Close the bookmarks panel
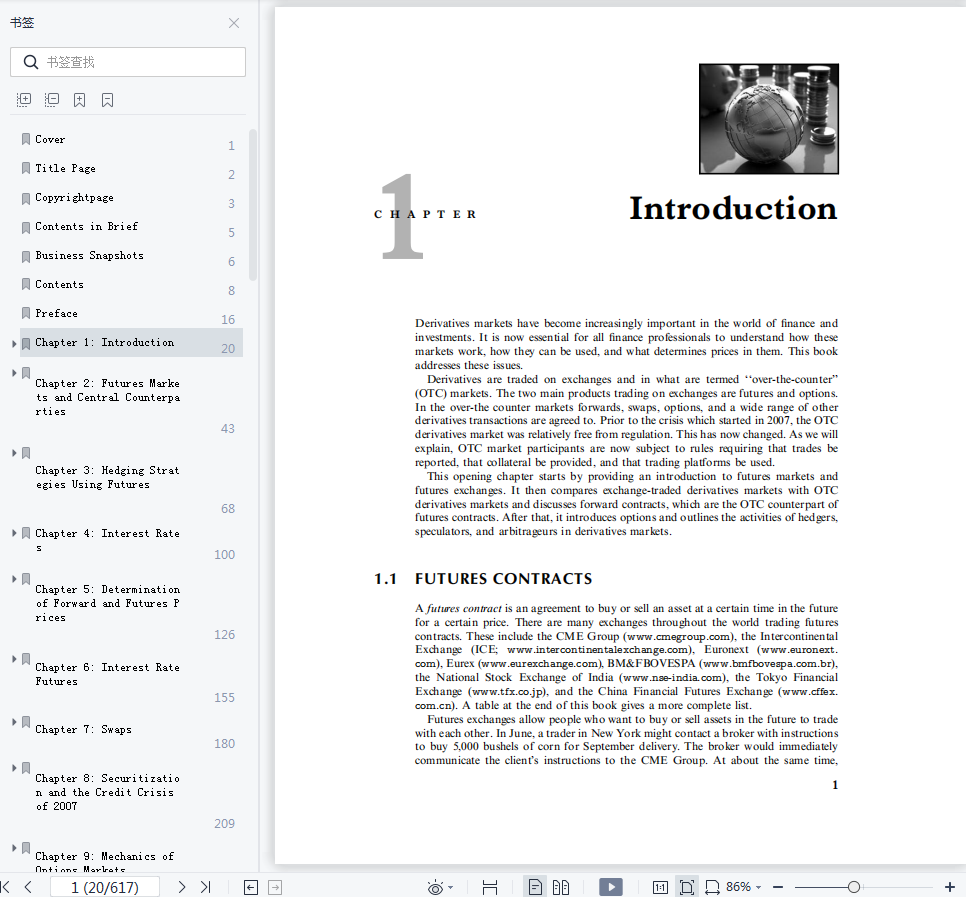The width and height of the screenshot is (966, 897). click(x=233, y=23)
